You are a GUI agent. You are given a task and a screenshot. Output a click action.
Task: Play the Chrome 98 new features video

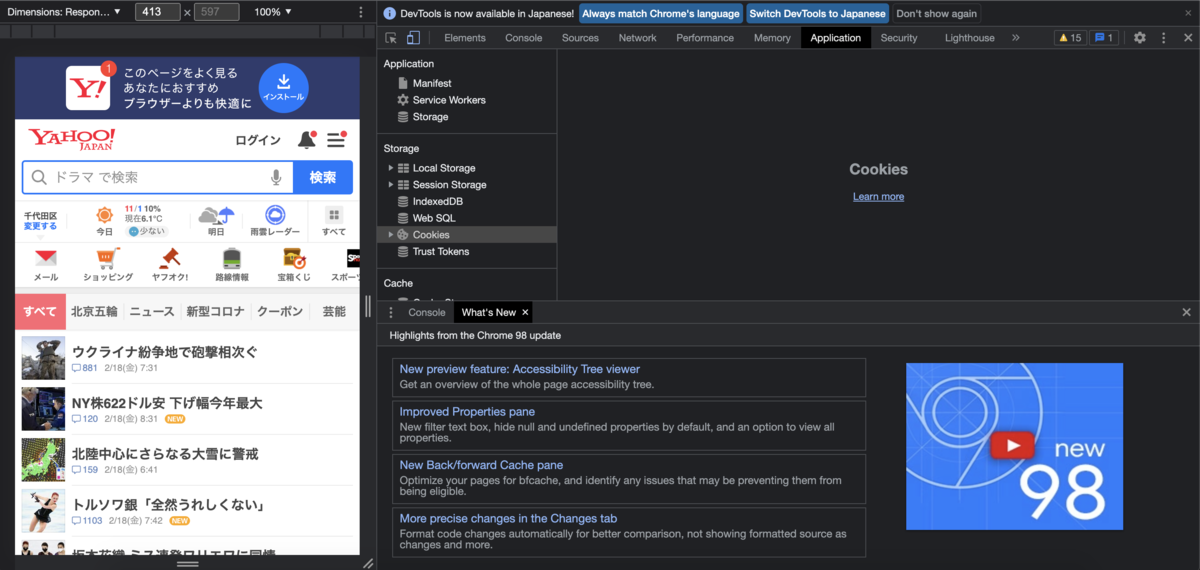click(x=1013, y=446)
